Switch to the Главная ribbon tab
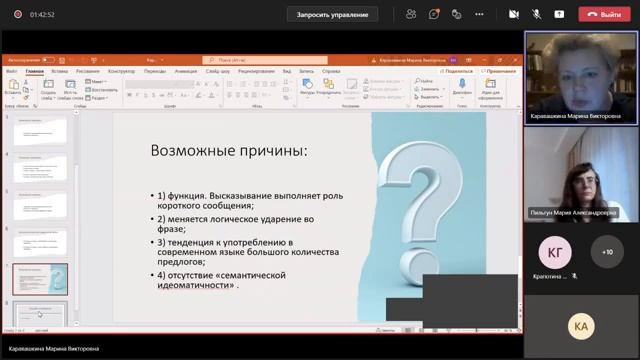The width and height of the screenshot is (640, 360). pos(35,71)
